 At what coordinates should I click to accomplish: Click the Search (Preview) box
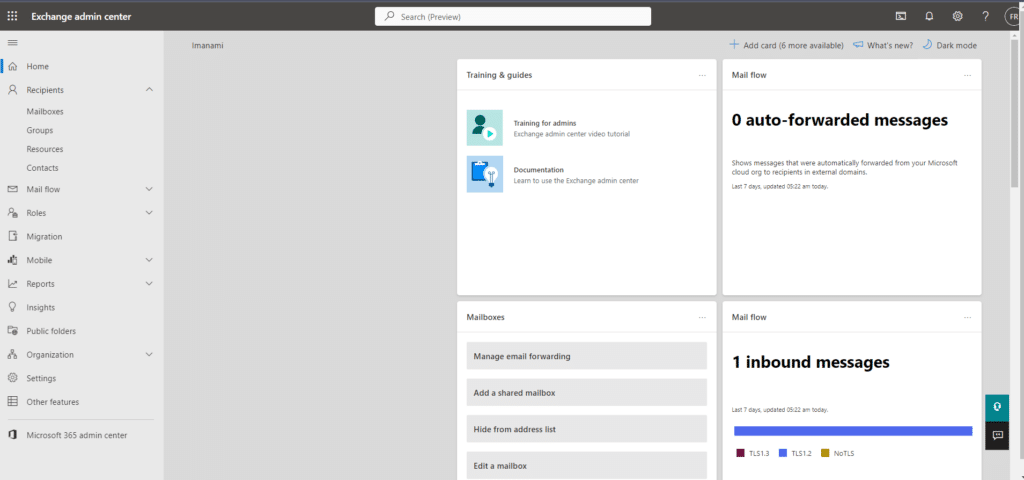[x=513, y=16]
